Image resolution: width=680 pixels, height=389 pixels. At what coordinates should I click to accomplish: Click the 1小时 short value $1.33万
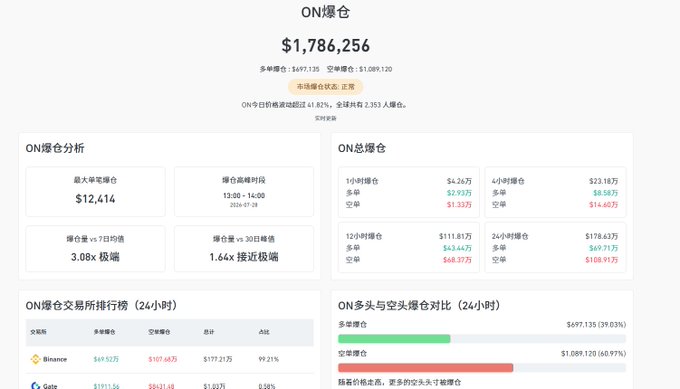459,204
